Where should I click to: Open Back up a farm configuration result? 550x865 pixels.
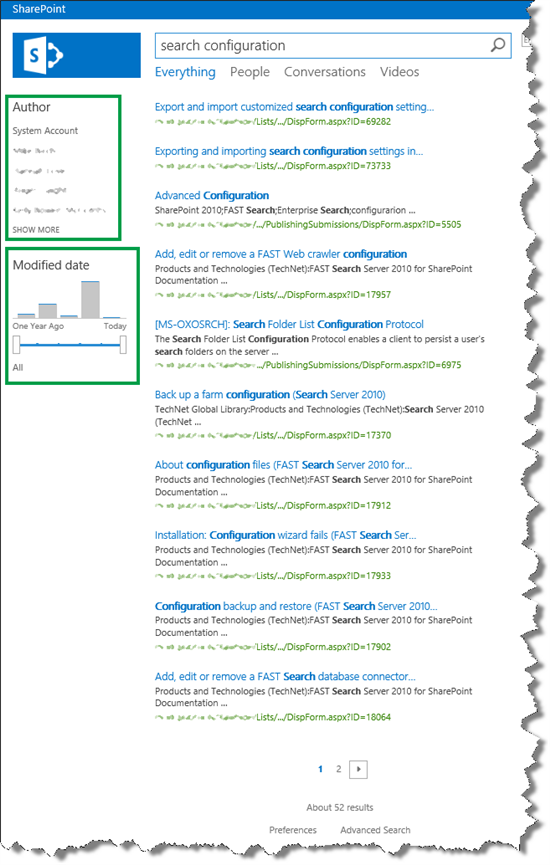[x=270, y=394]
